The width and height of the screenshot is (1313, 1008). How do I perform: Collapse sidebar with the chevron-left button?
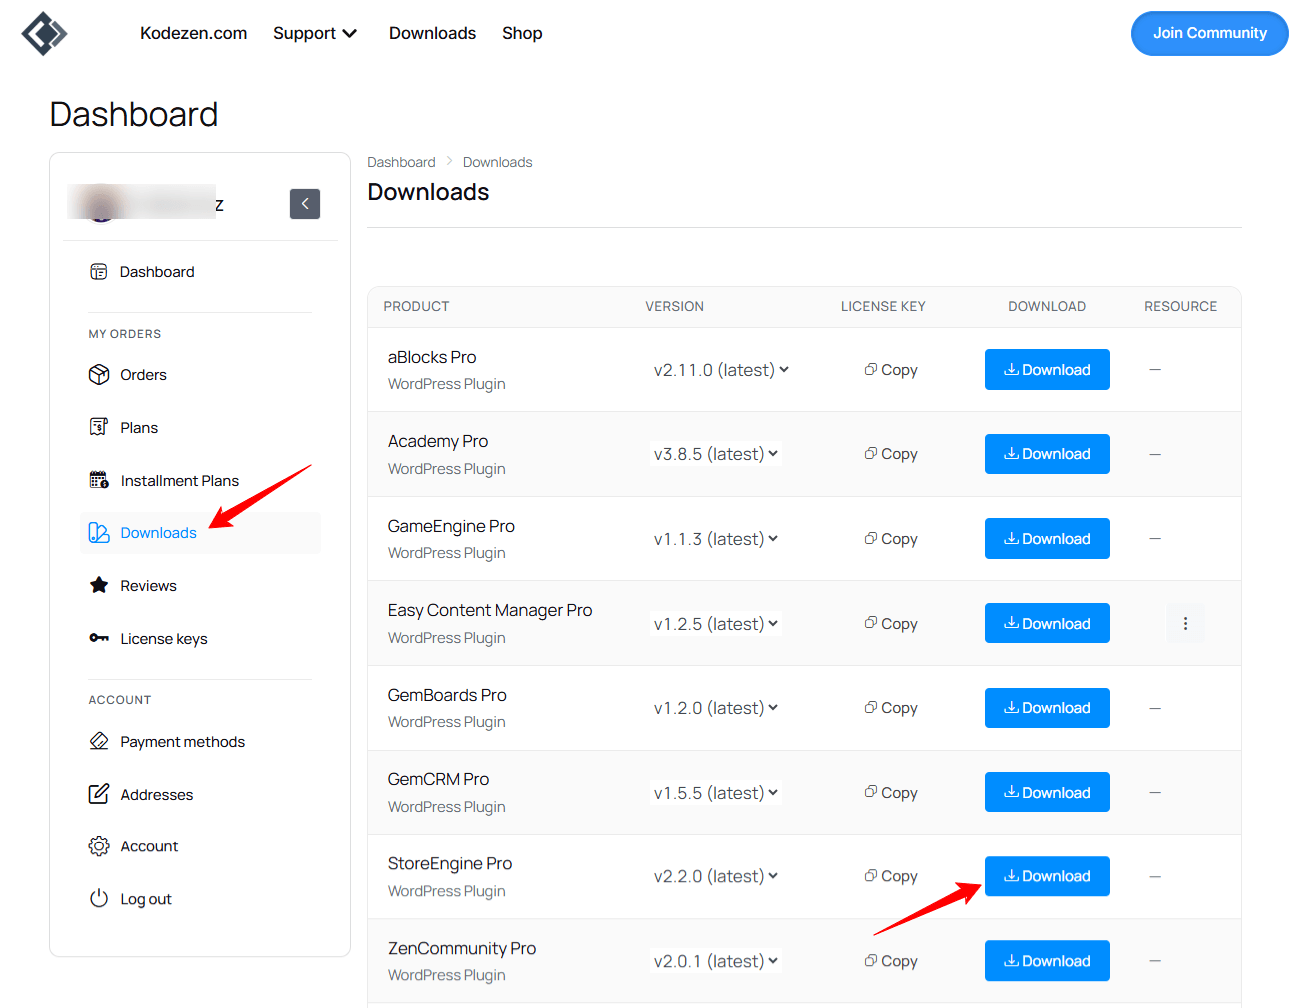point(305,204)
